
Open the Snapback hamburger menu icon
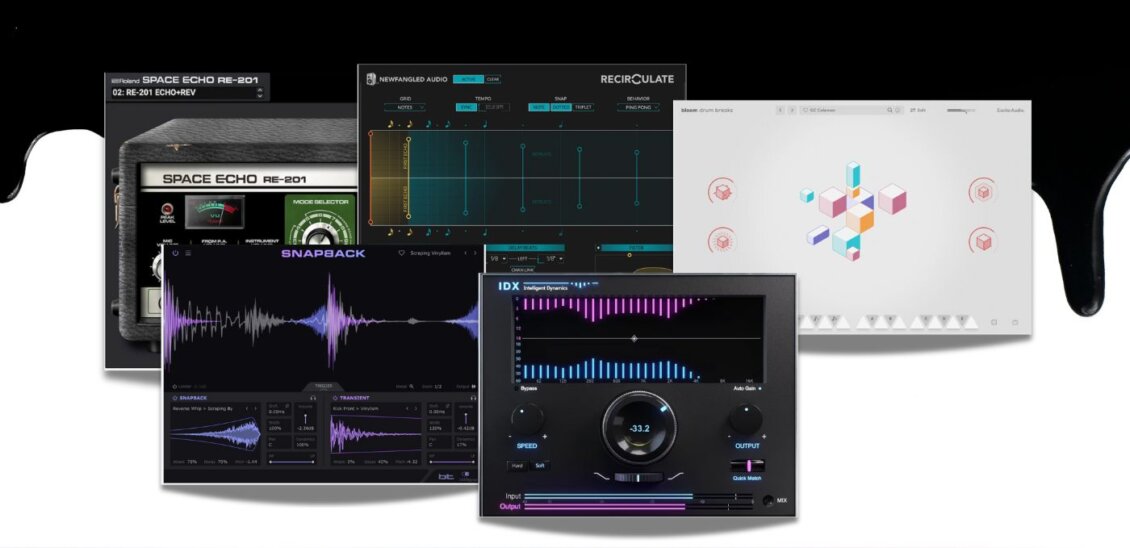[x=187, y=253]
